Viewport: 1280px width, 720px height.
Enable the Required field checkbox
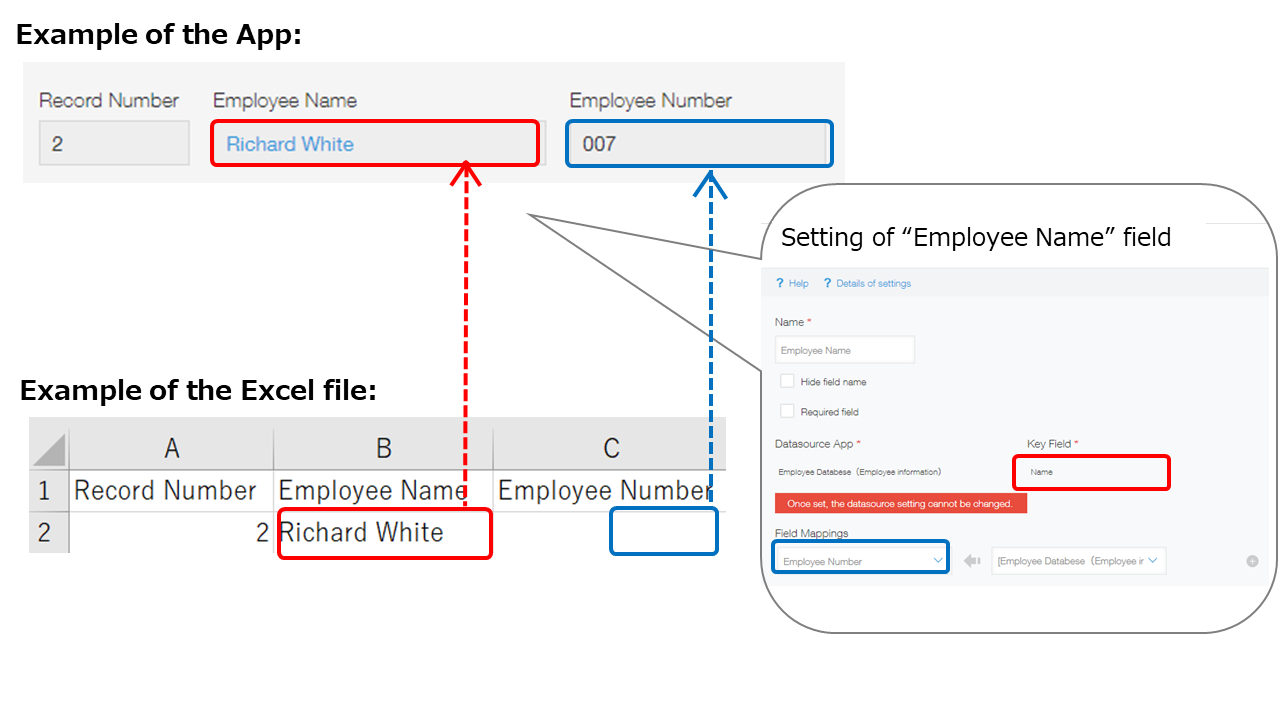pos(786,410)
